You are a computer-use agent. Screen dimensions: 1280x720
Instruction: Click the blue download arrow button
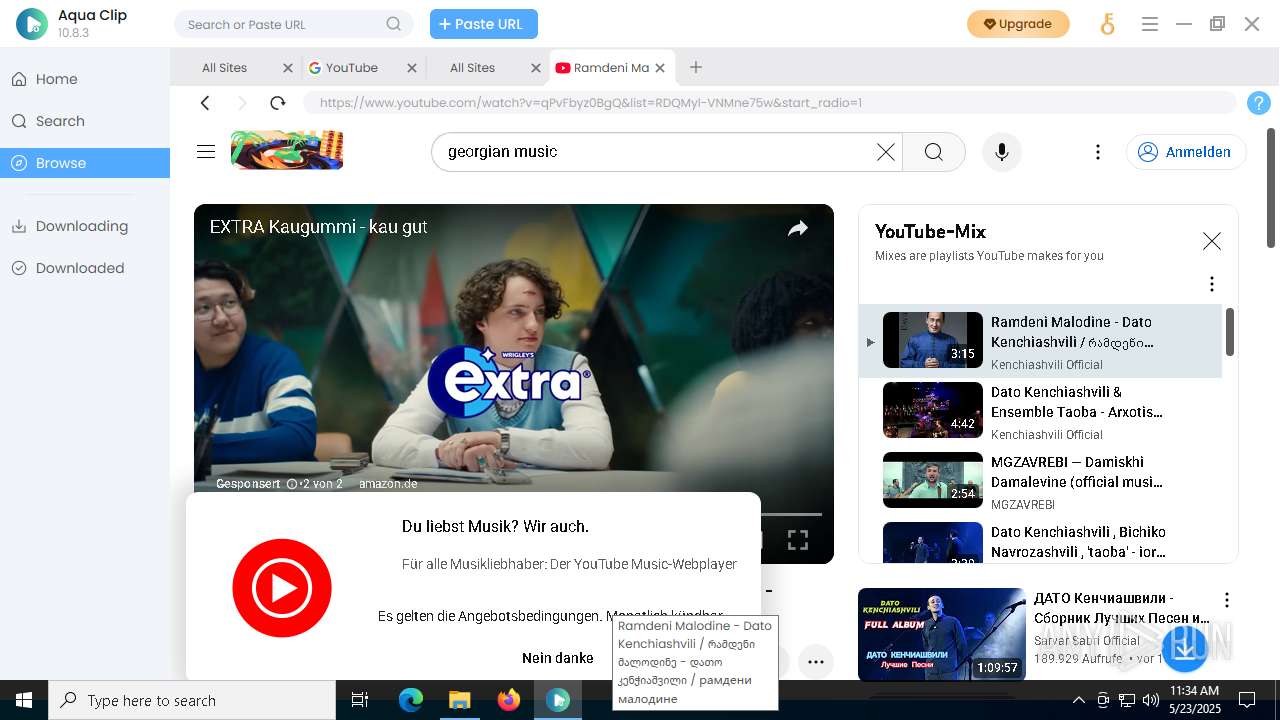(x=1183, y=648)
